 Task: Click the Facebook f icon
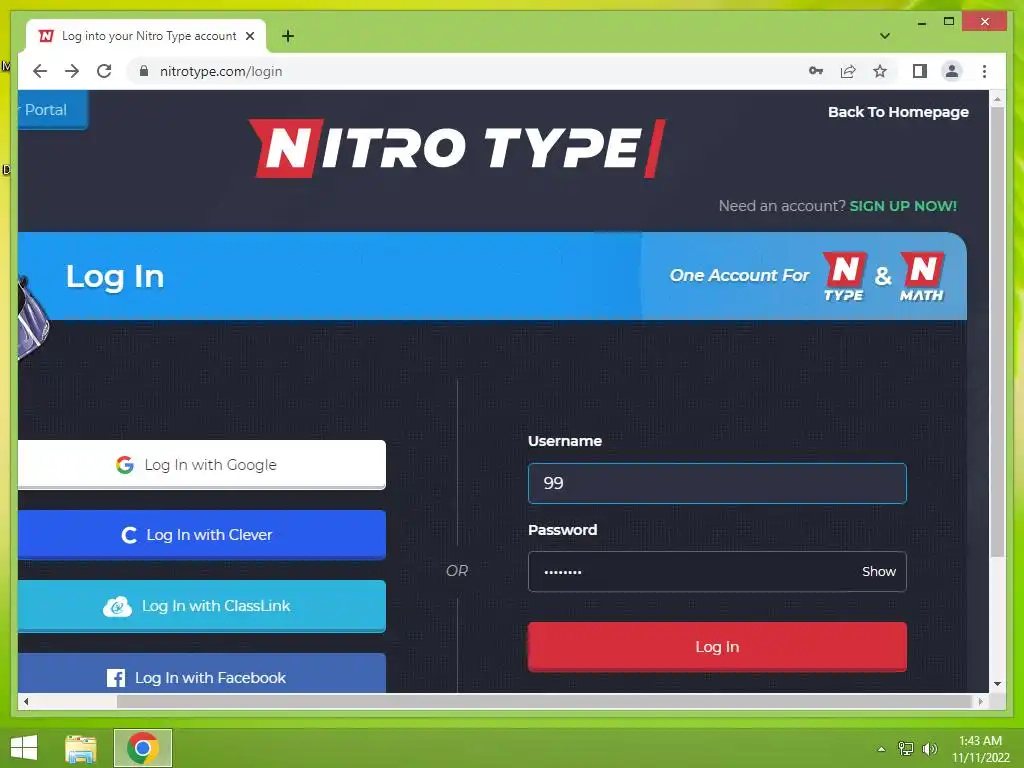coord(116,678)
